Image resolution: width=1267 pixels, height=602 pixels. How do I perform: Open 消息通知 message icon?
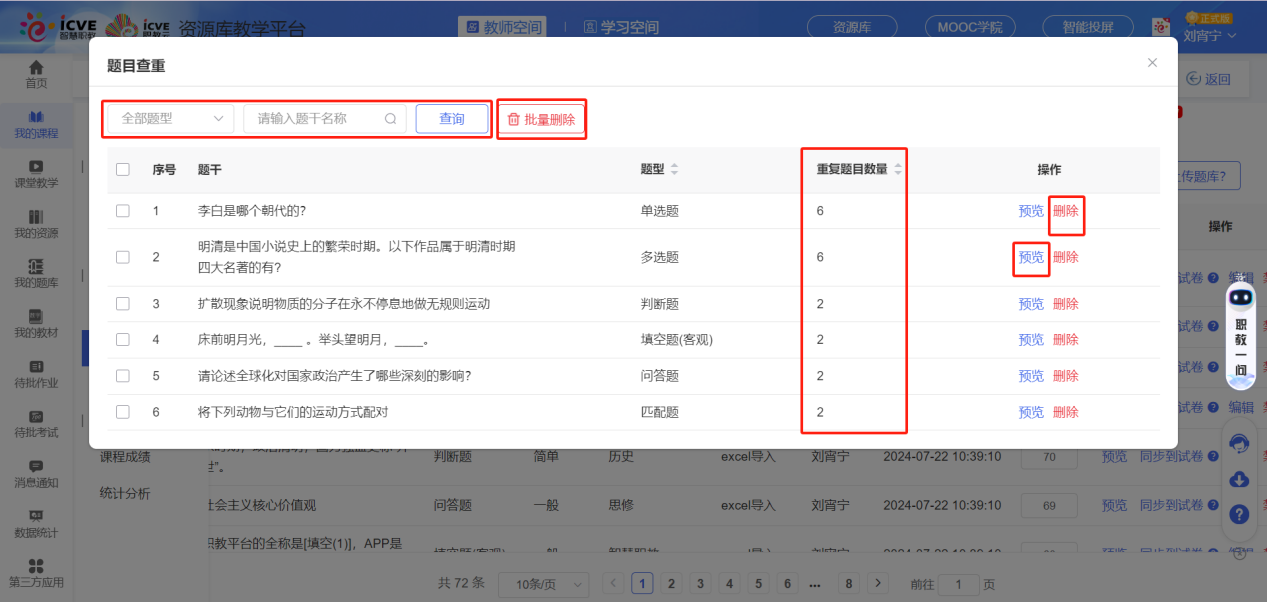[x=36, y=466]
